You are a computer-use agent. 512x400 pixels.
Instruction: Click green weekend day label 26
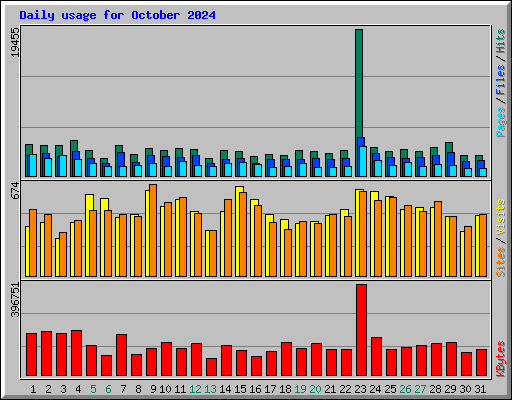click(405, 389)
